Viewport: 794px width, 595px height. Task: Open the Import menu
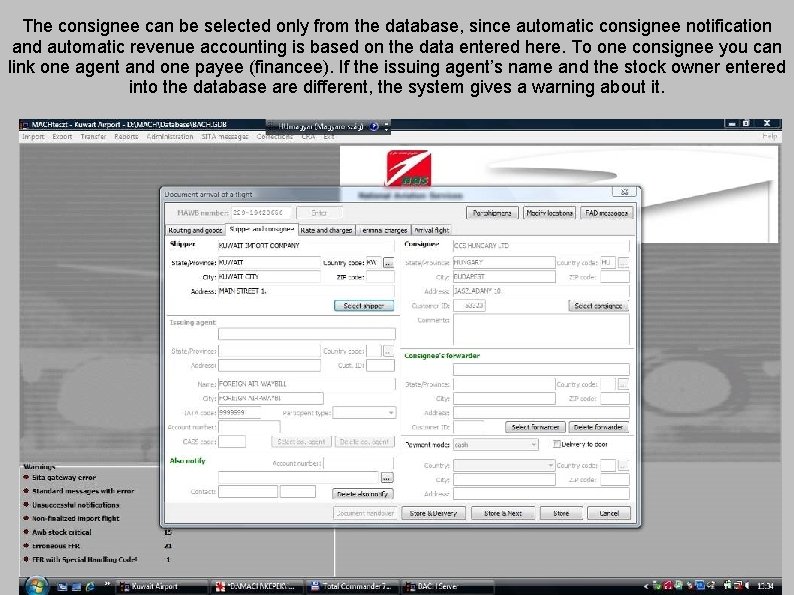pos(33,137)
